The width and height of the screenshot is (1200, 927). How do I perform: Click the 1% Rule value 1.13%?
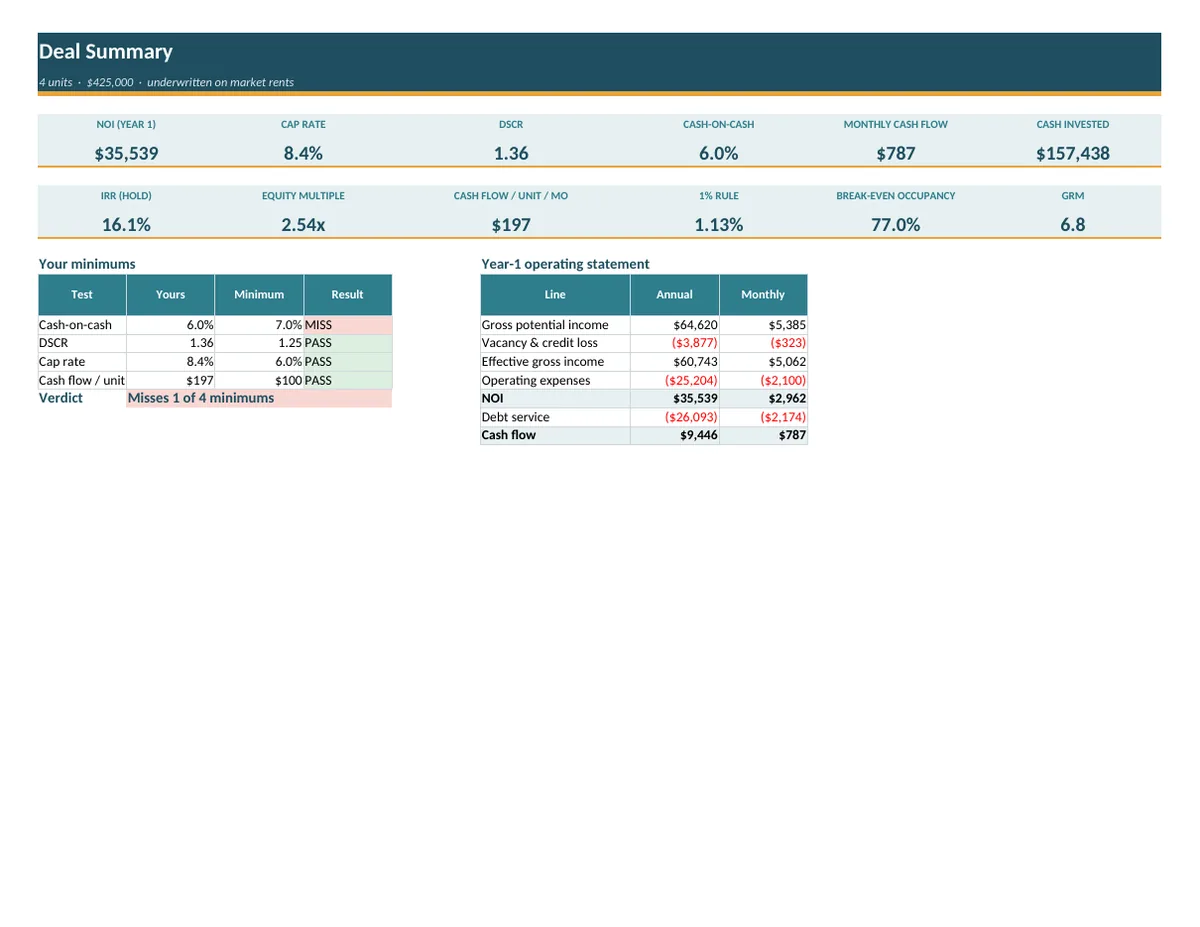click(x=719, y=225)
